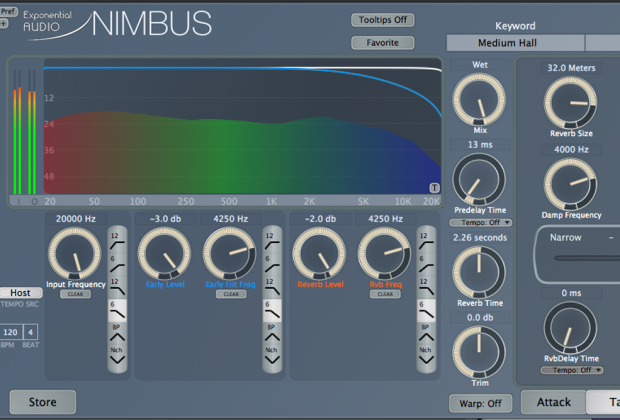
Task: Click the plus button below Pref
Action: tap(4, 24)
